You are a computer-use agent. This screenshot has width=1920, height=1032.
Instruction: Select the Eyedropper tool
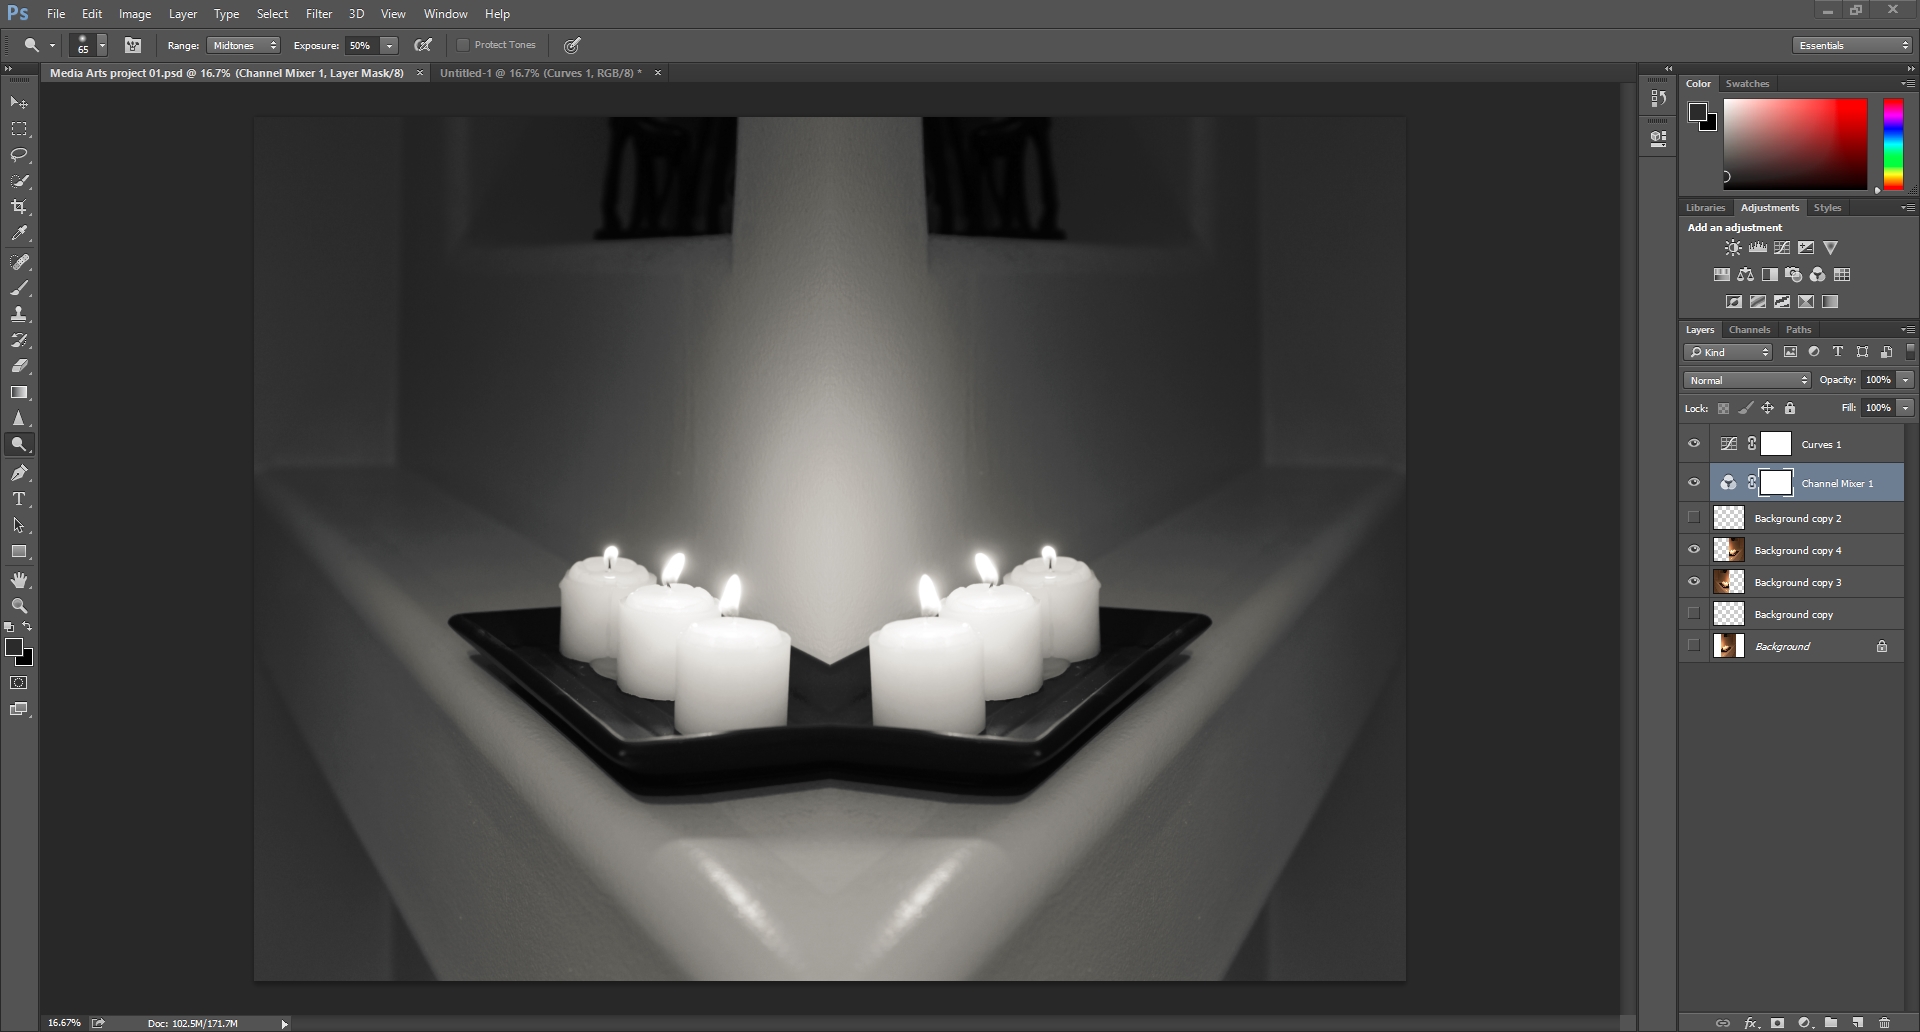[x=19, y=233]
